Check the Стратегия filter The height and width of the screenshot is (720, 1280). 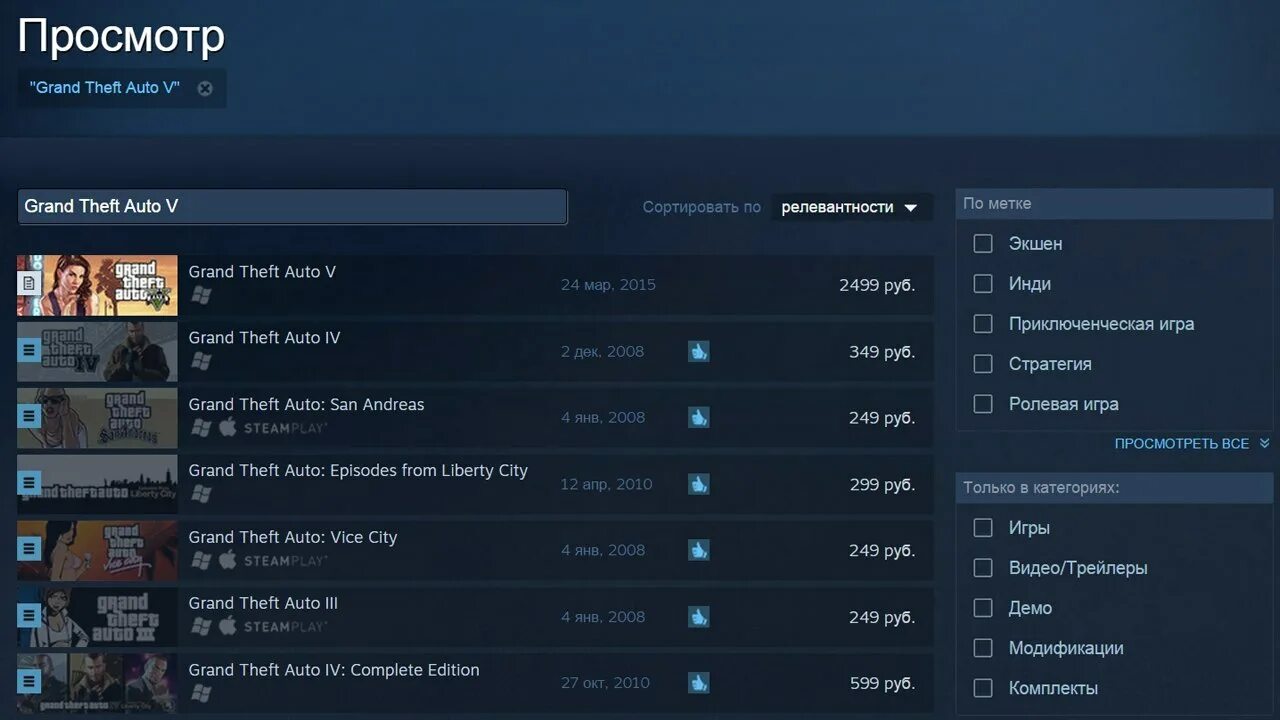pos(983,363)
